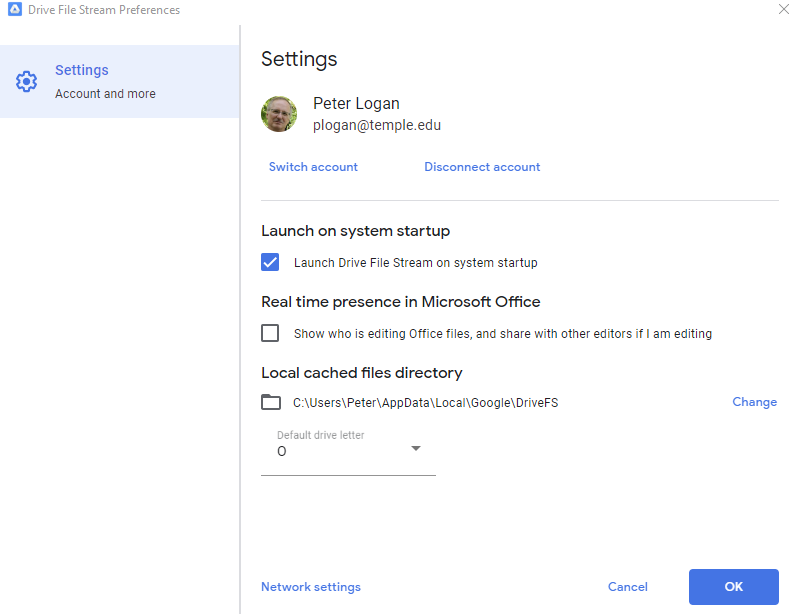Expand the Default drive letter dropdown arrow
Screen dimensions: 790x614
[416, 449]
